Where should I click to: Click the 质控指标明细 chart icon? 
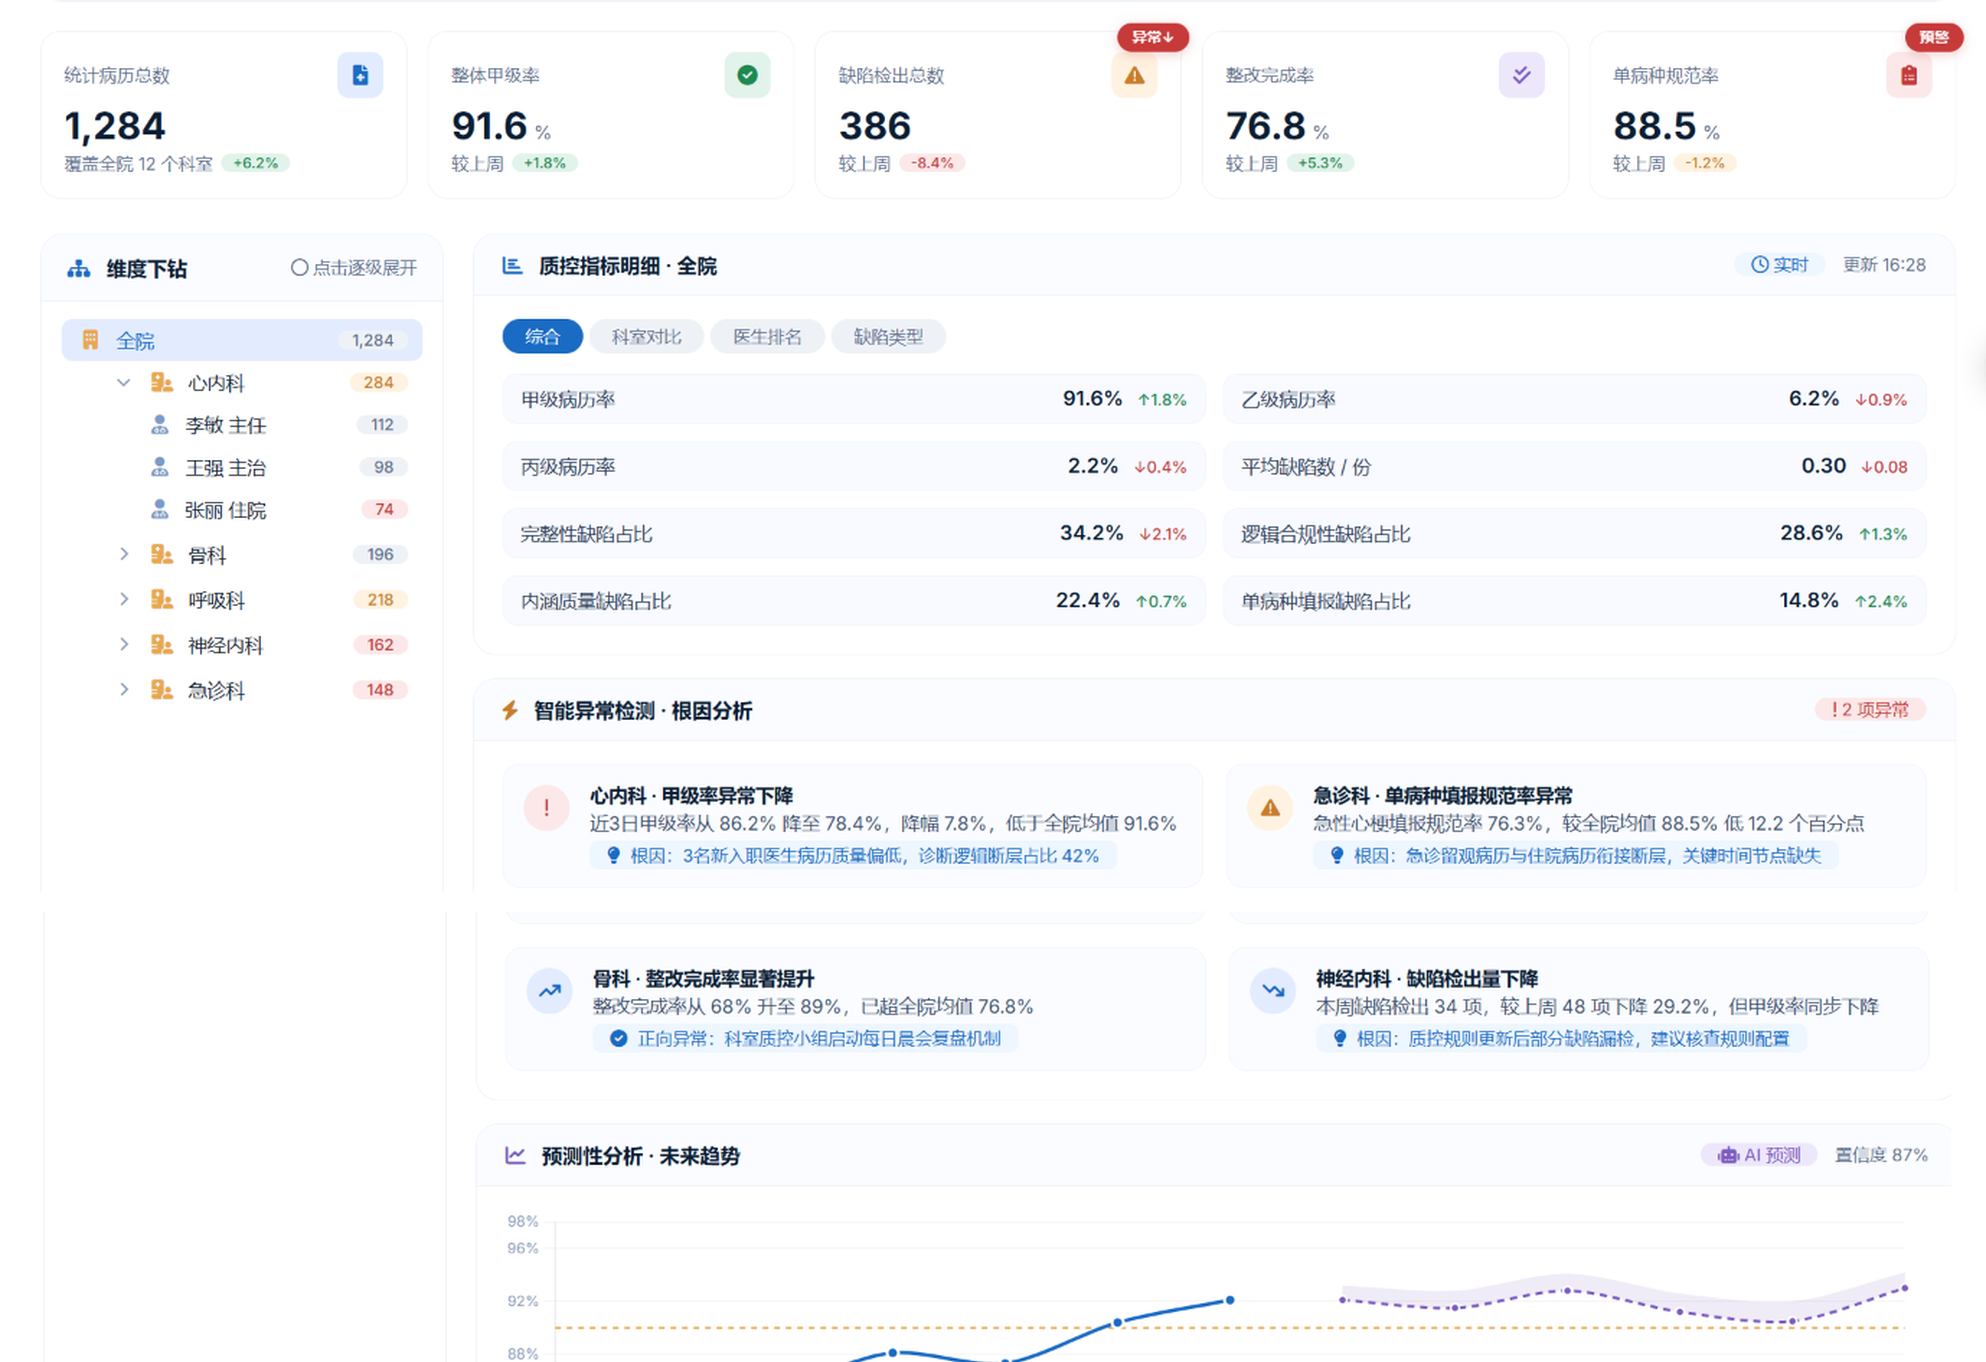(x=512, y=266)
